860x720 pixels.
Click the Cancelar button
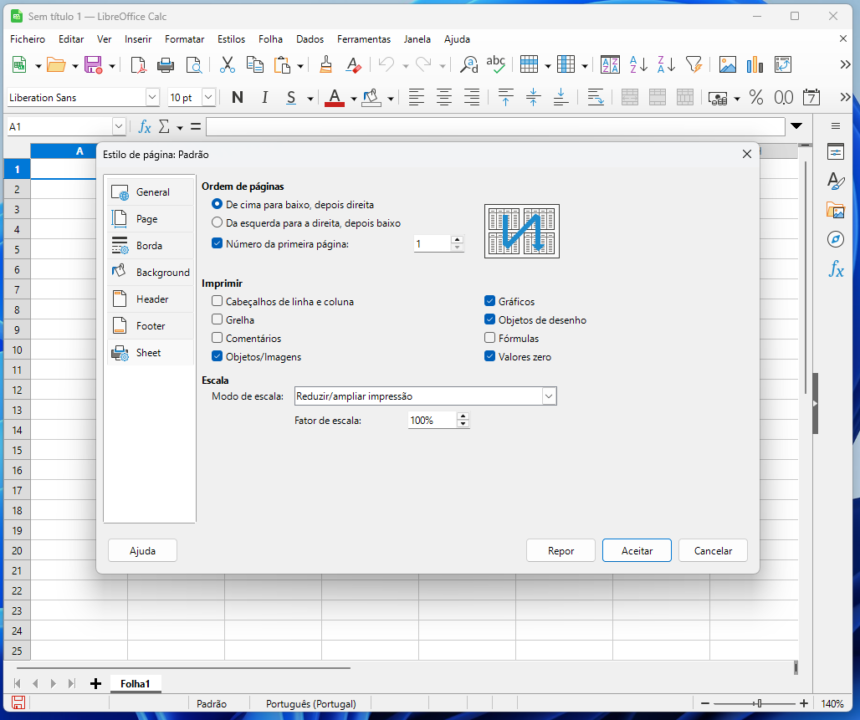click(713, 551)
